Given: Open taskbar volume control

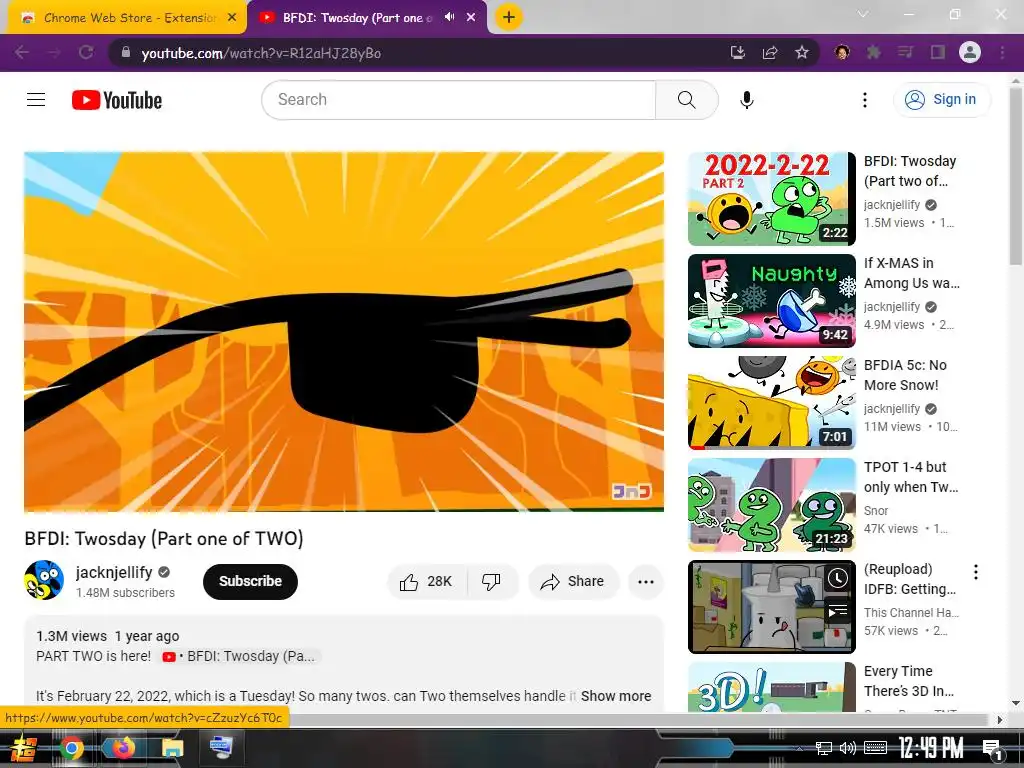Looking at the screenshot, I should [848, 748].
